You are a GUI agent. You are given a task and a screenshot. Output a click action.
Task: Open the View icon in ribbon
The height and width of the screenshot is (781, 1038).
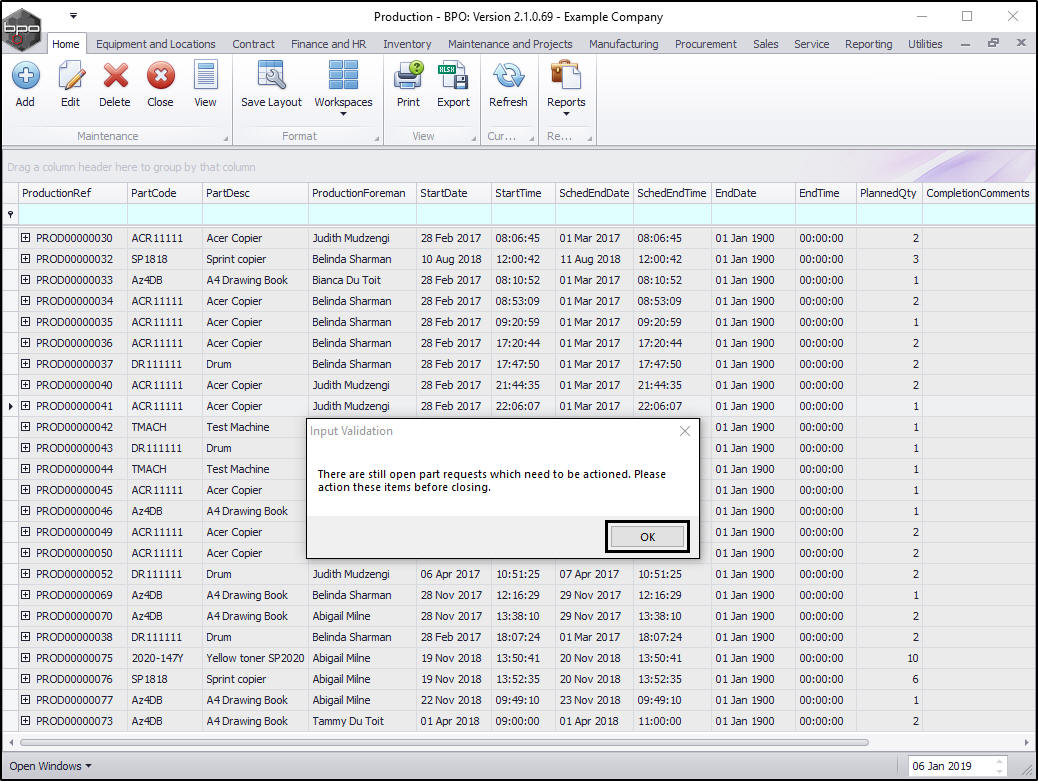(205, 84)
